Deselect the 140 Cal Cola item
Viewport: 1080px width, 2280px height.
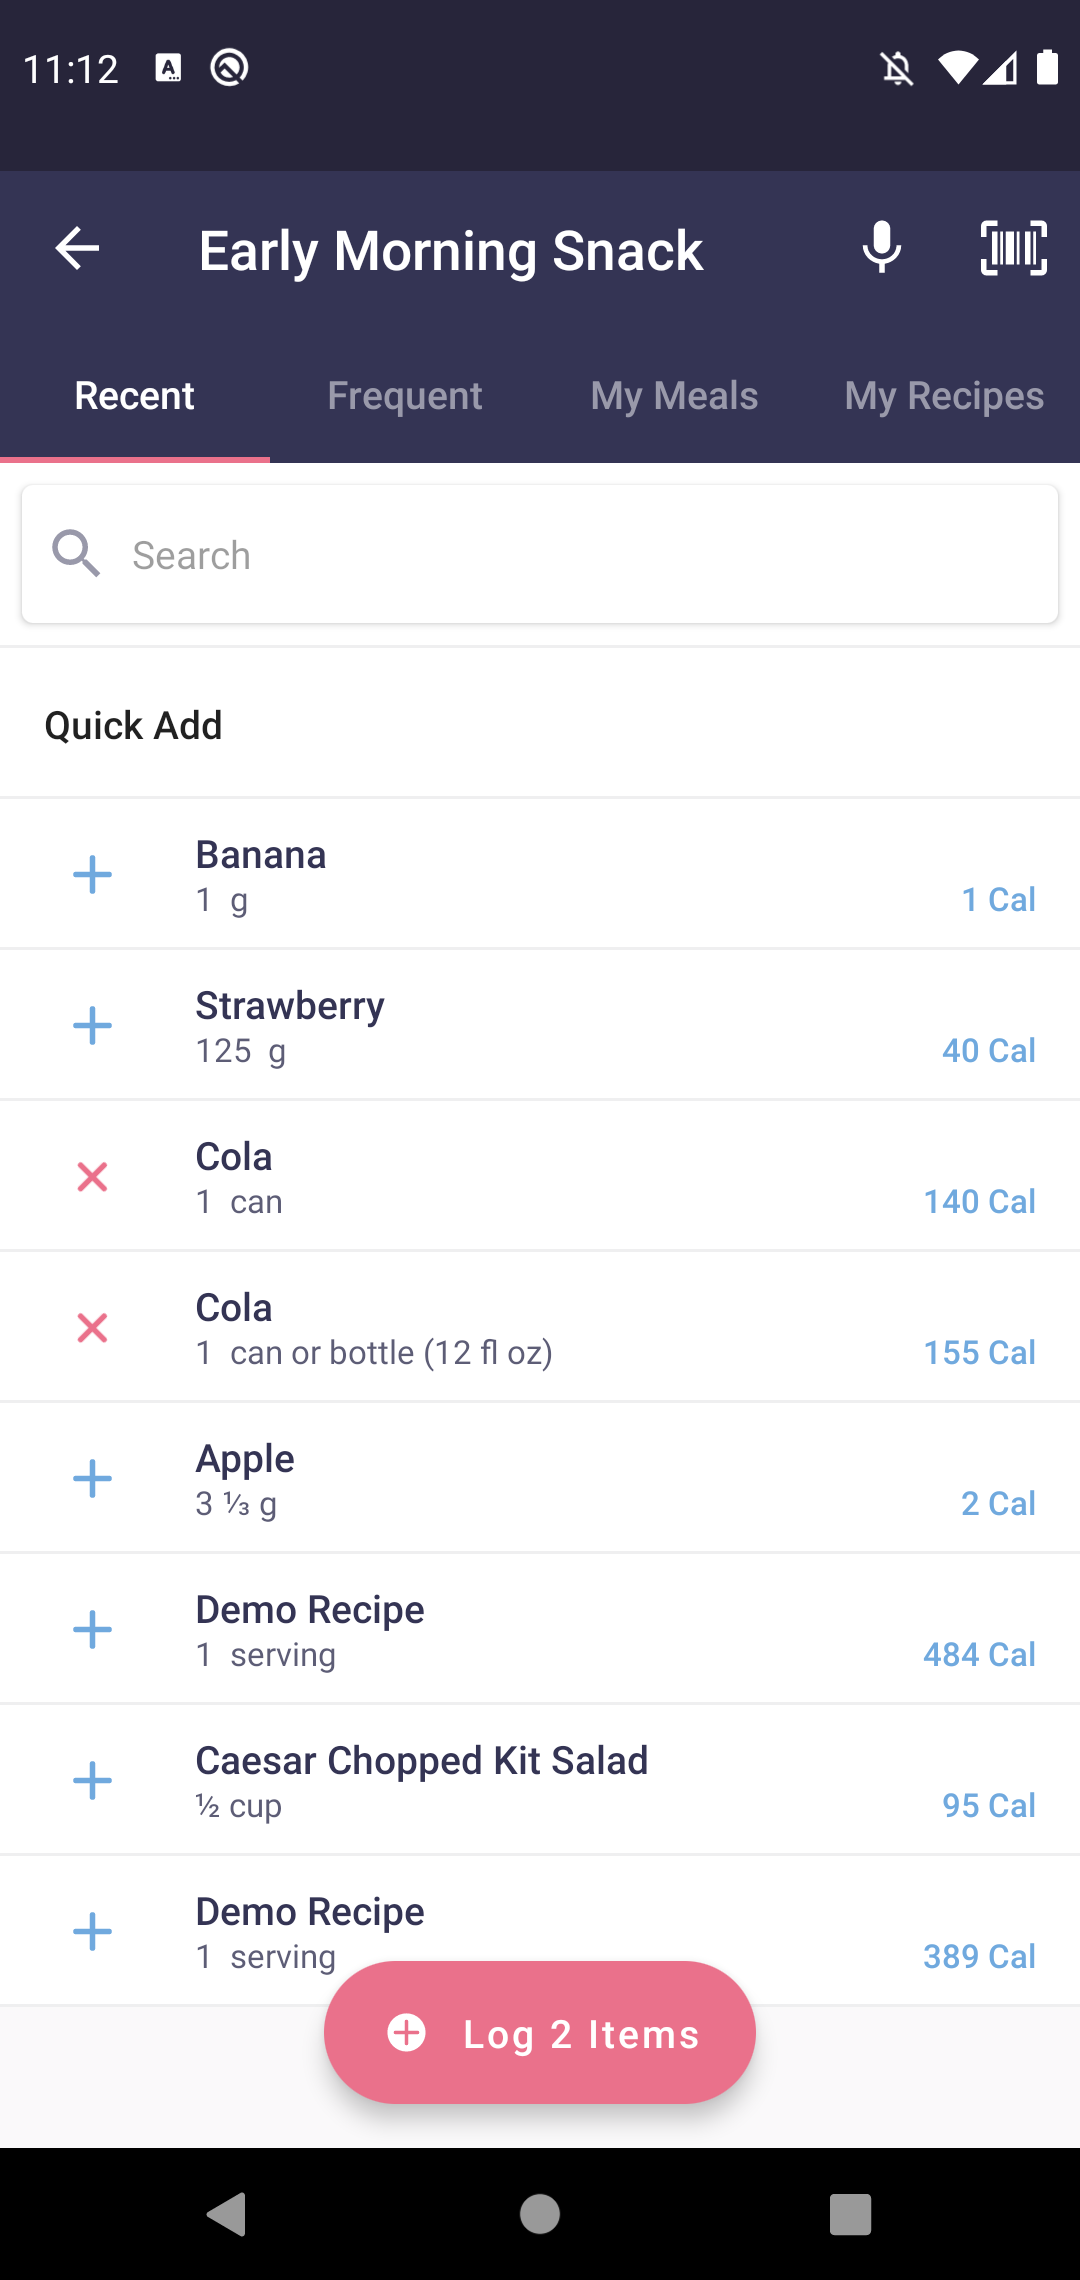coord(92,1177)
